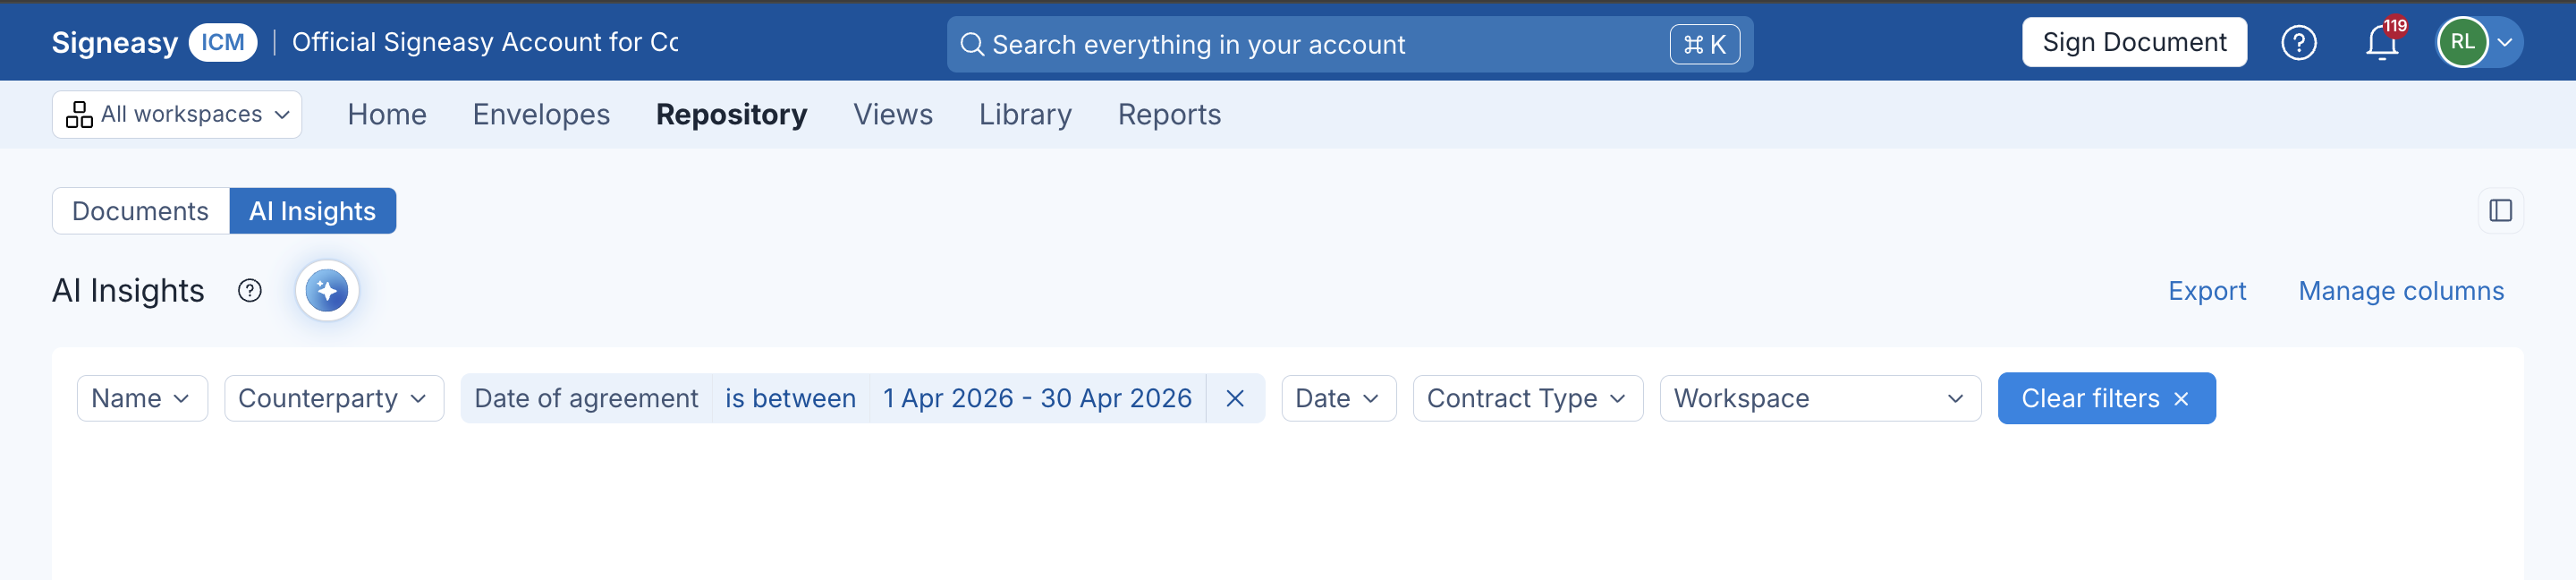Click the Clear filters button
Screen dimensions: 2576x580
[2106, 398]
